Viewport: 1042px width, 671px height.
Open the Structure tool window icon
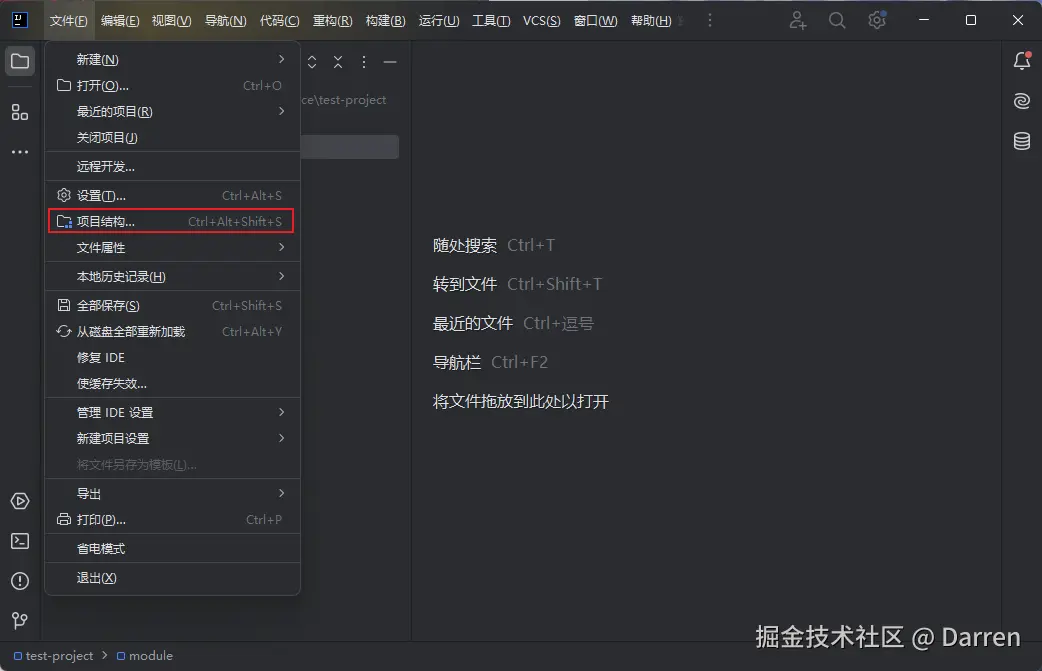pos(20,112)
